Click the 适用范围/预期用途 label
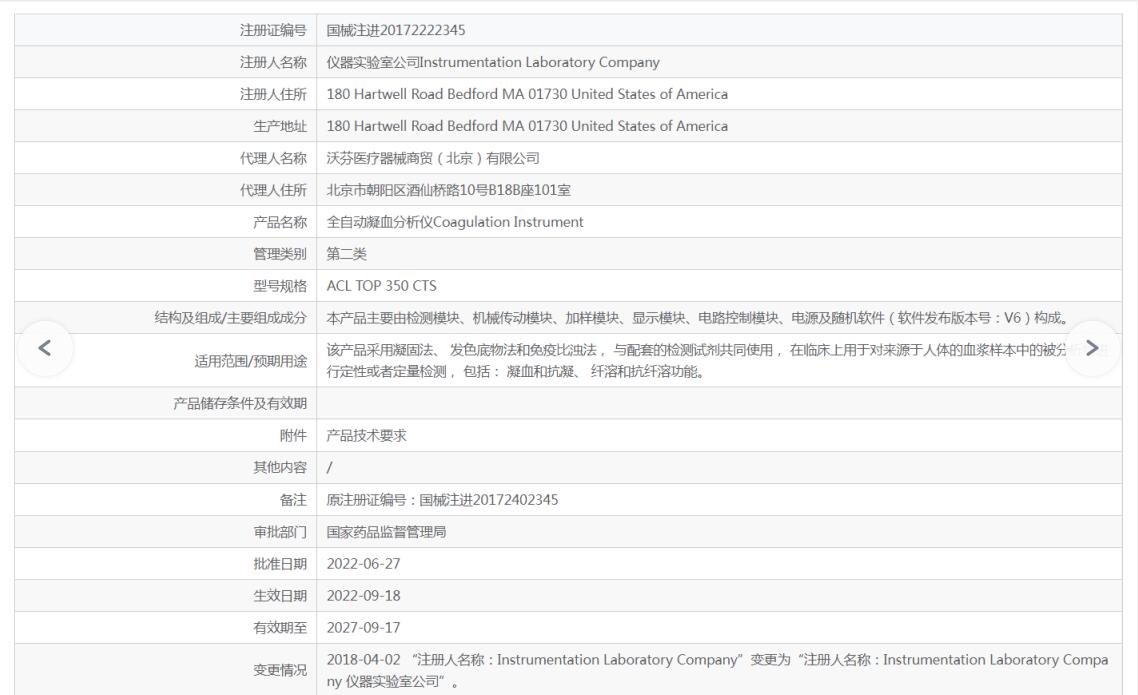1138x695 pixels. 250,361
